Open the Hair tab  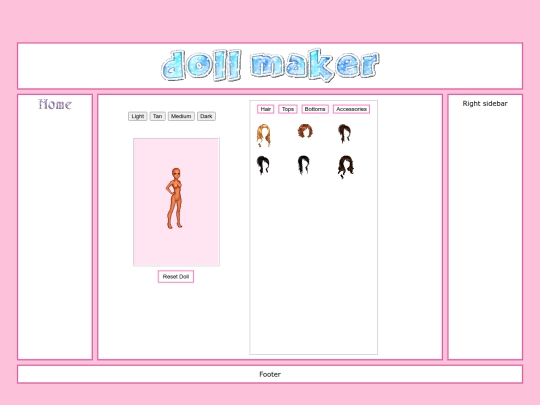(x=266, y=109)
